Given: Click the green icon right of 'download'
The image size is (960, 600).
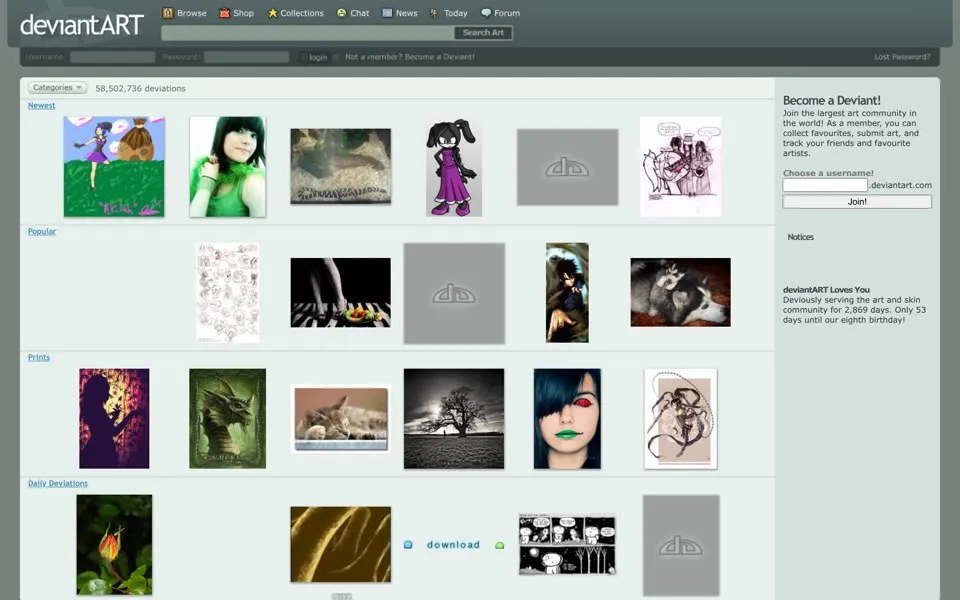Looking at the screenshot, I should (500, 545).
